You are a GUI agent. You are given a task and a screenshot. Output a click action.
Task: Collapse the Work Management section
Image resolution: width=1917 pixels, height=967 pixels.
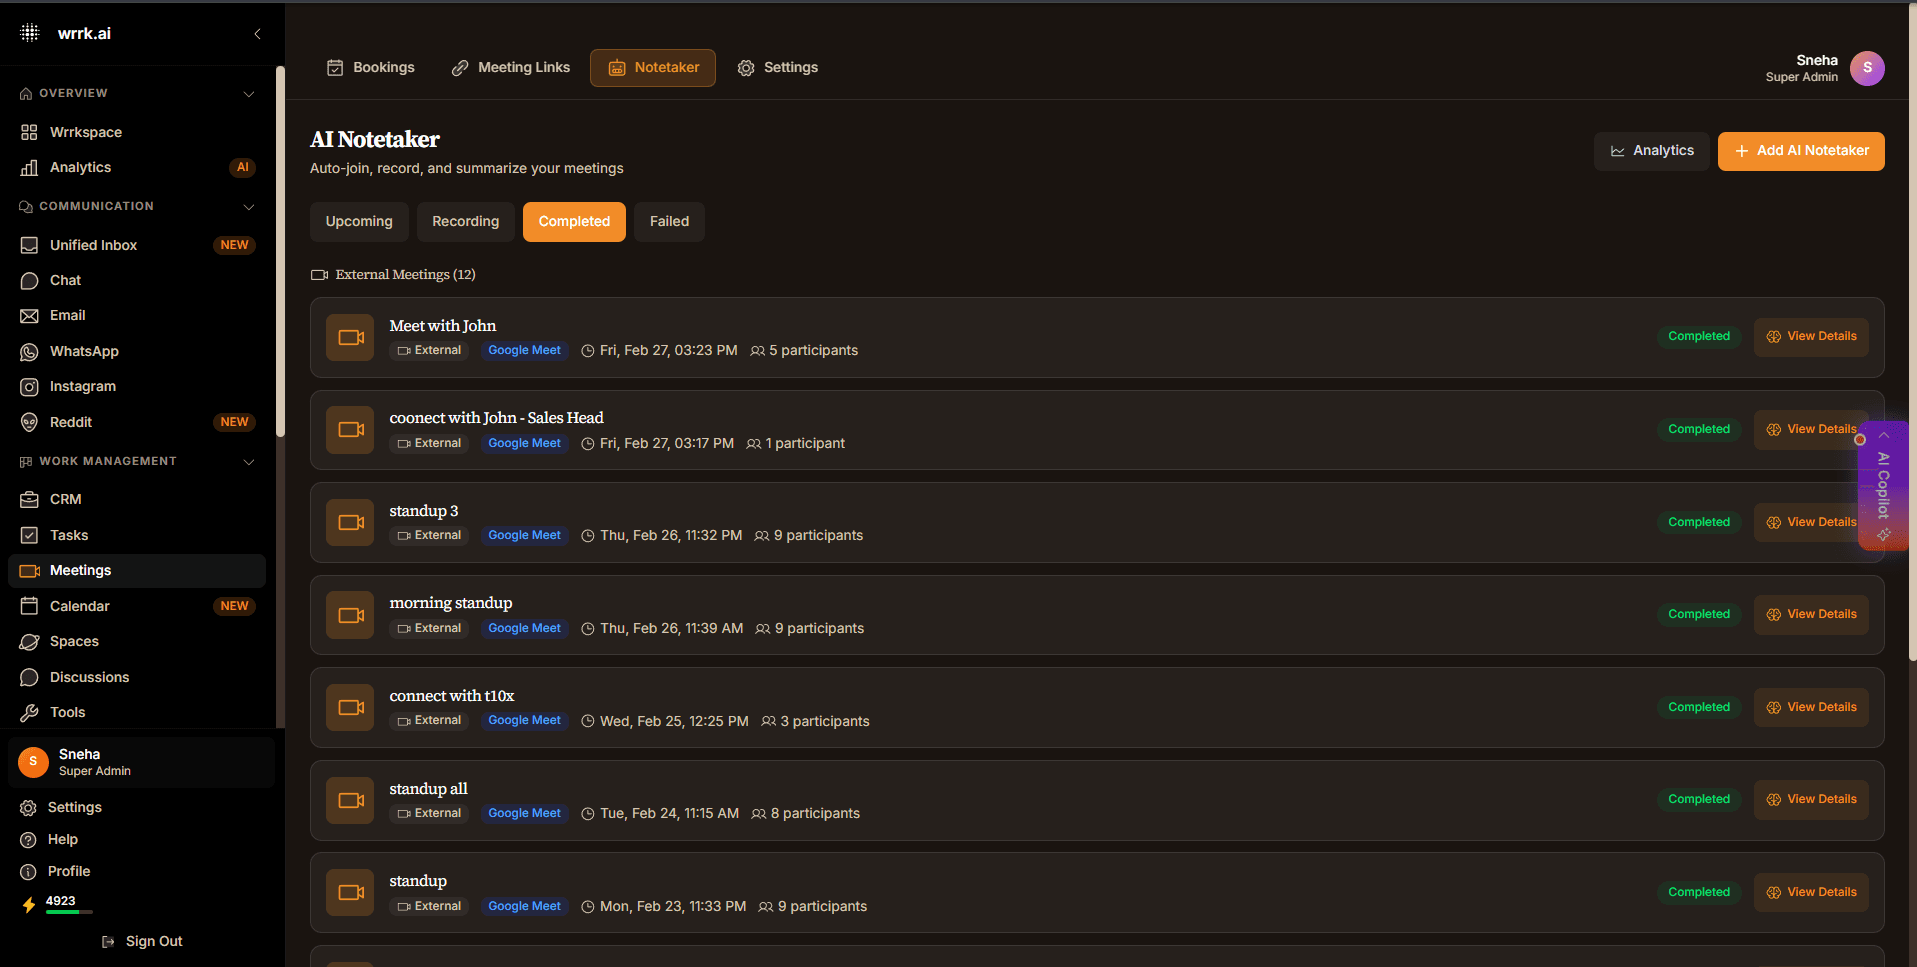(x=249, y=462)
